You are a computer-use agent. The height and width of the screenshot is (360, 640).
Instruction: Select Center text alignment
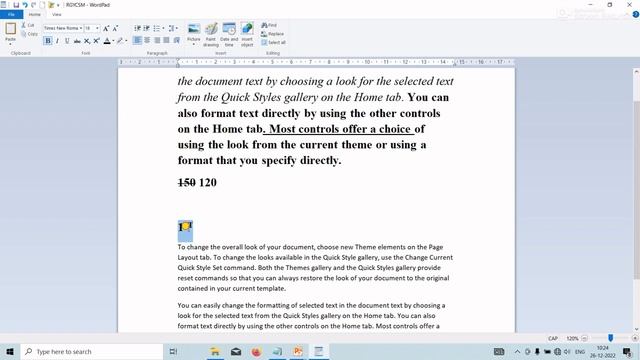pos(147,40)
